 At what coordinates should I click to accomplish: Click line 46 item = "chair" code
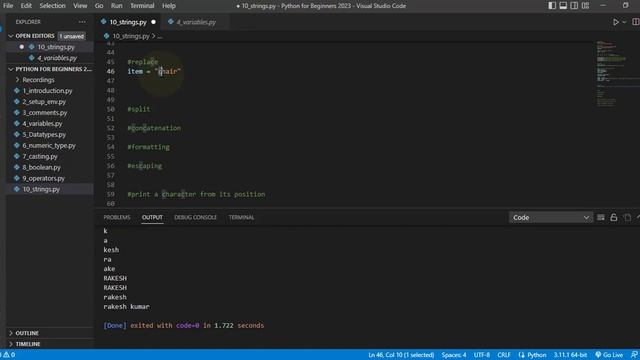click(154, 71)
